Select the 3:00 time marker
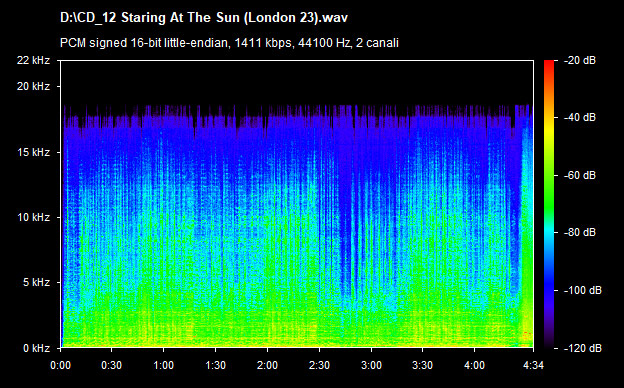 371,365
